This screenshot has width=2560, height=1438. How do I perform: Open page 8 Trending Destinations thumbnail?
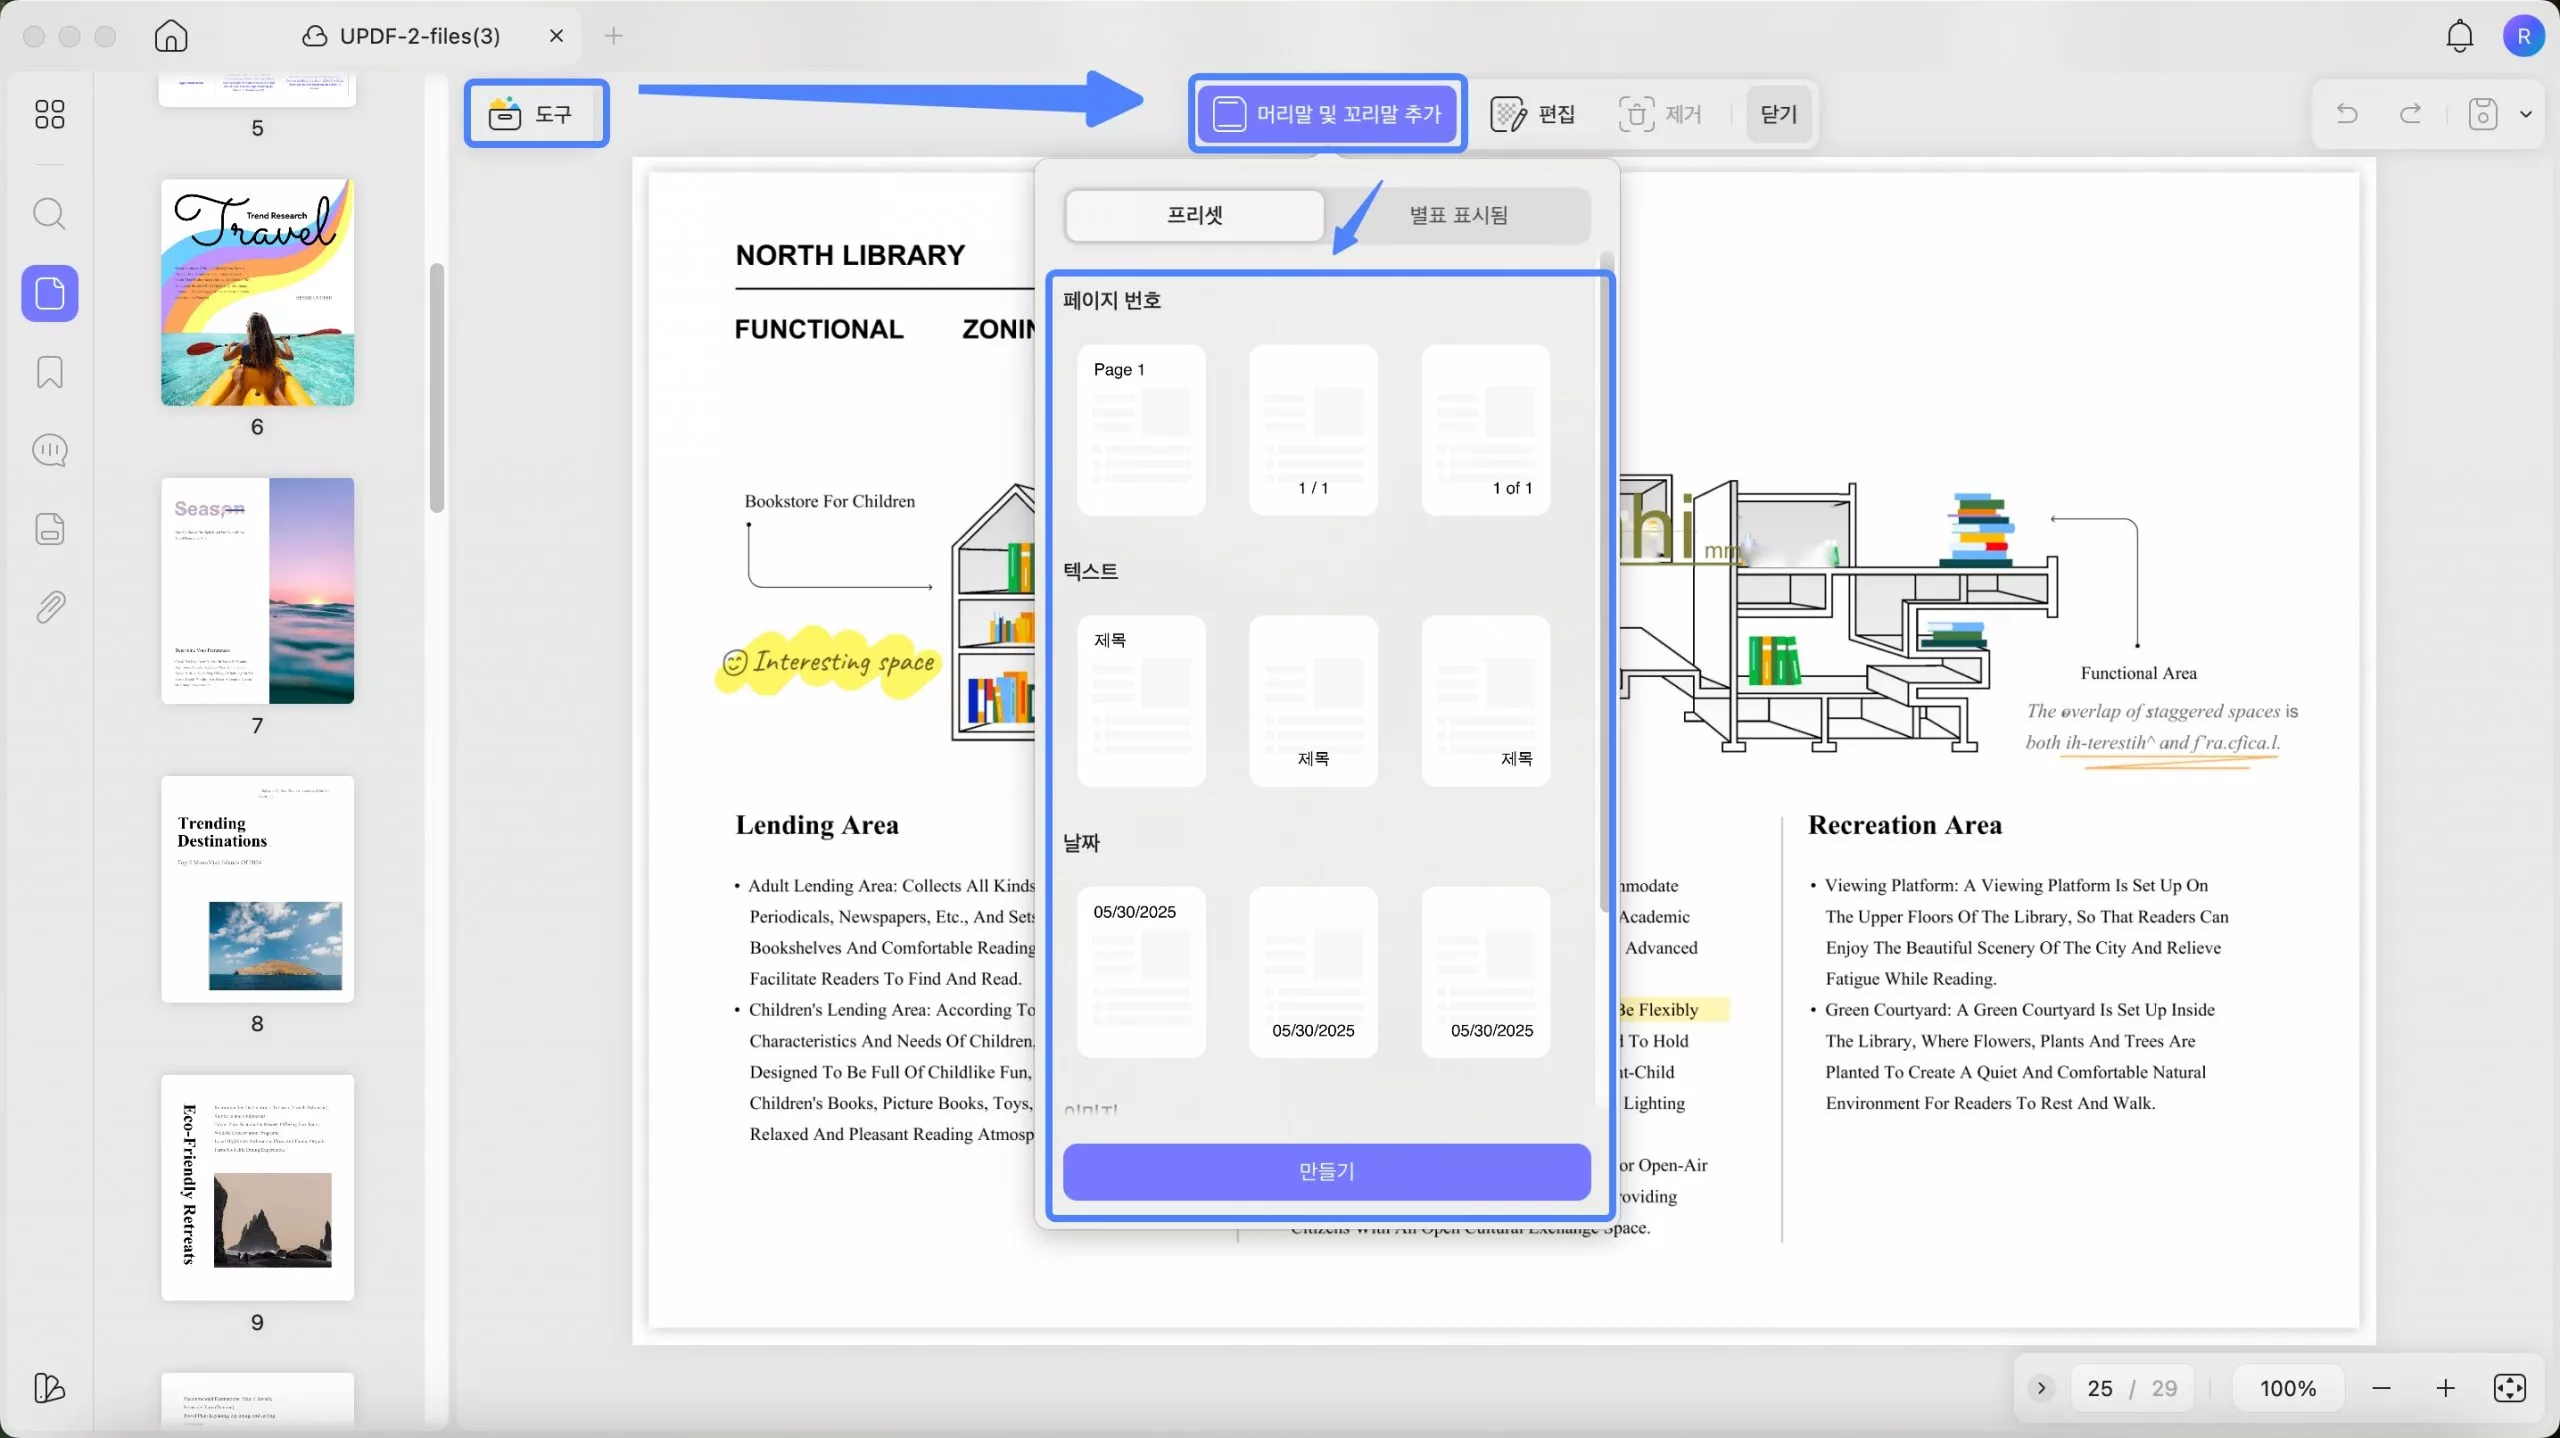click(257, 889)
